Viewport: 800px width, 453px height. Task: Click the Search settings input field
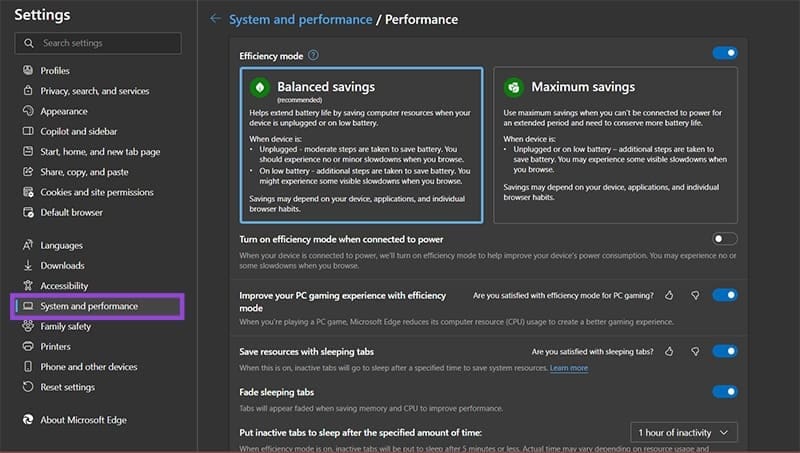tap(98, 43)
